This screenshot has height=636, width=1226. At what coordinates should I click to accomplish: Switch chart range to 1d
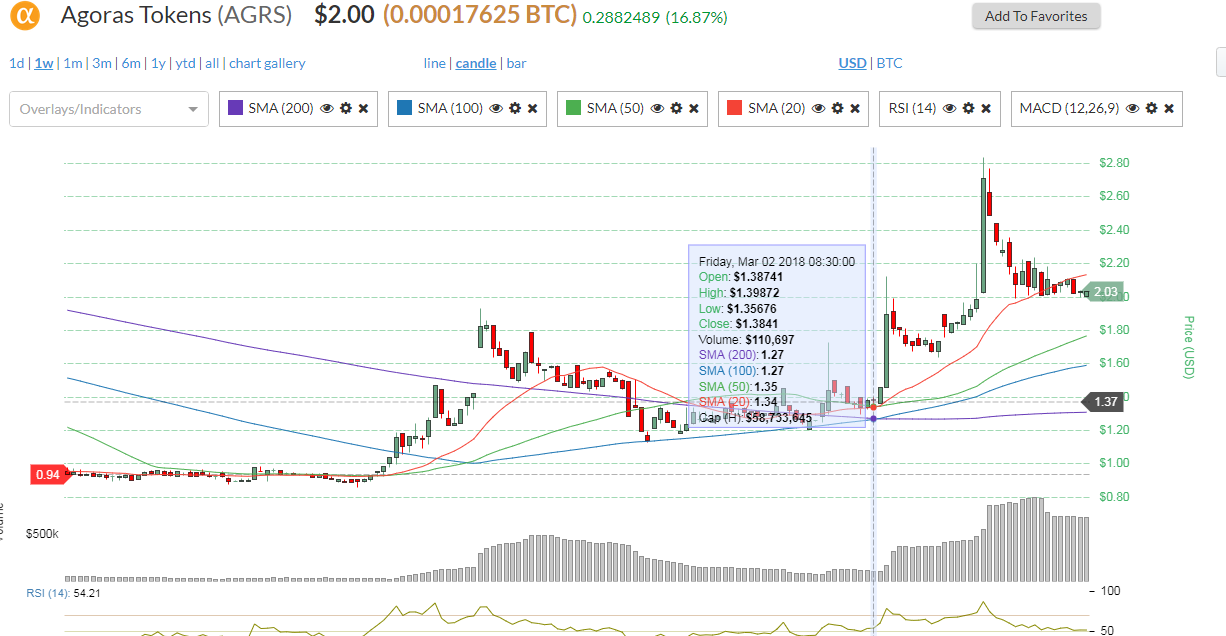16,63
